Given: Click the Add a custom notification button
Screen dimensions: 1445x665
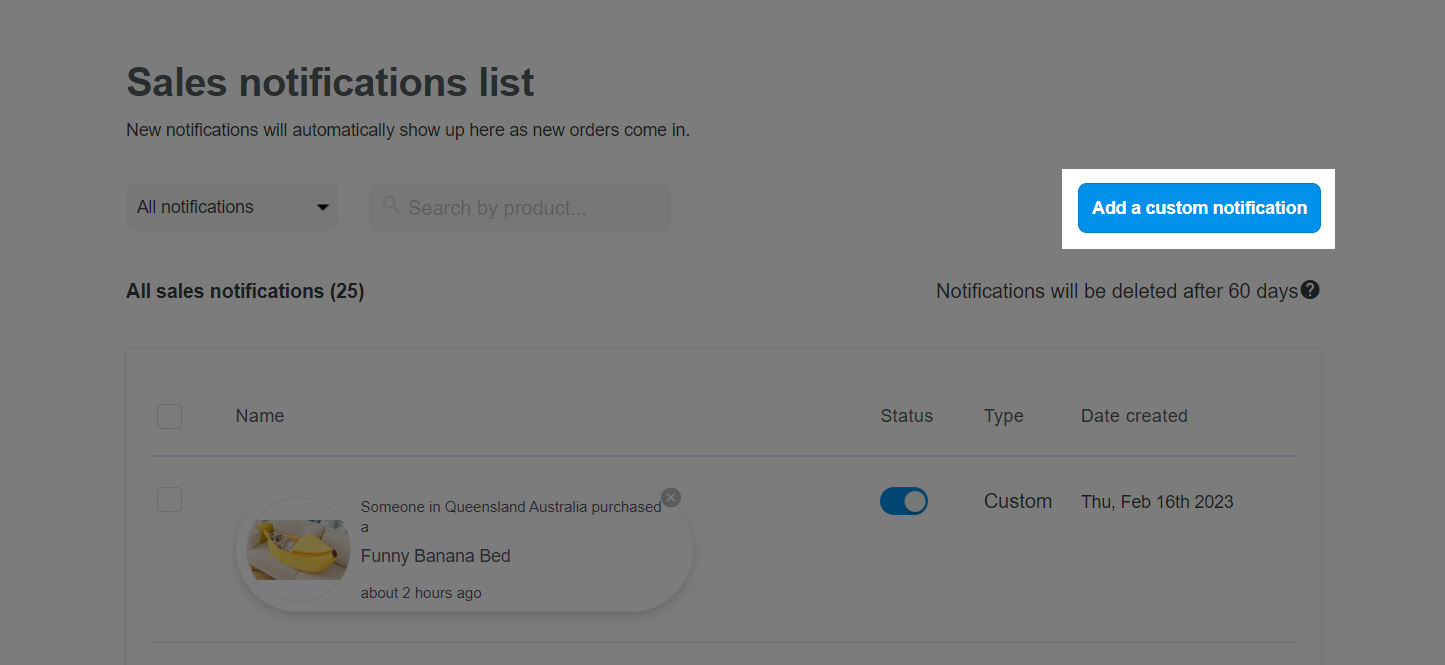Looking at the screenshot, I should [1199, 208].
